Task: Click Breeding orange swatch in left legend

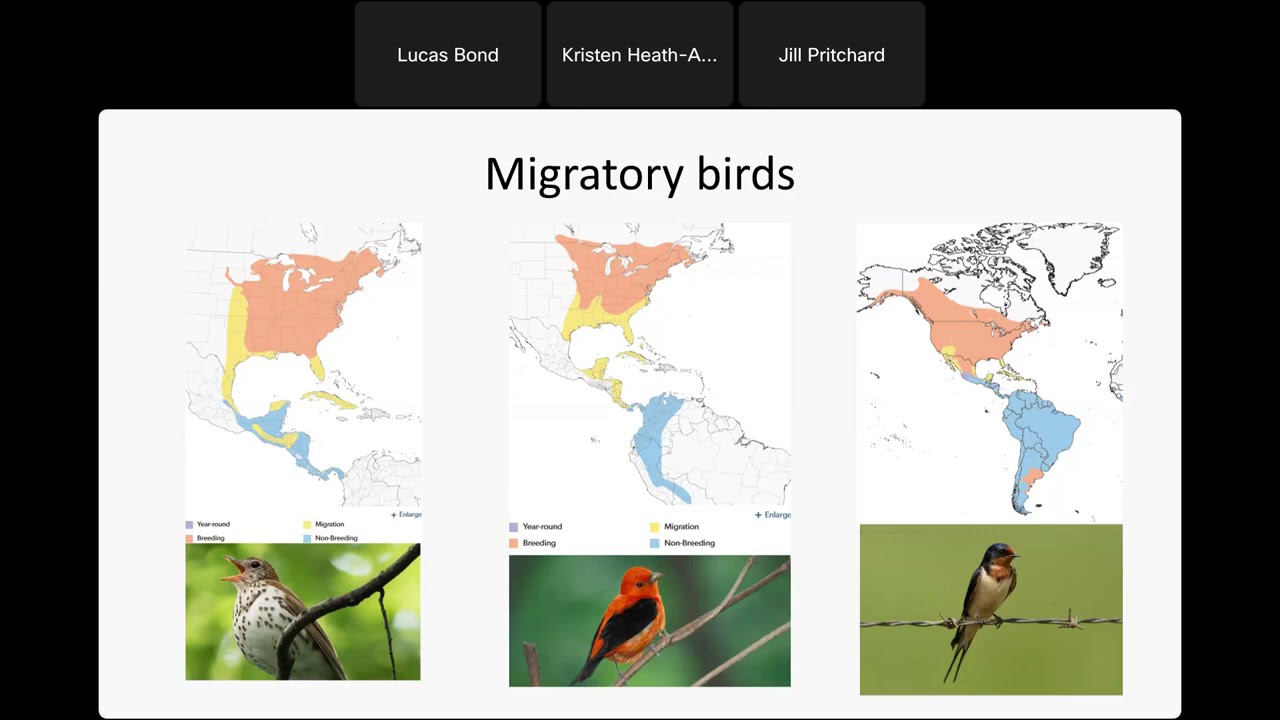Action: click(189, 538)
